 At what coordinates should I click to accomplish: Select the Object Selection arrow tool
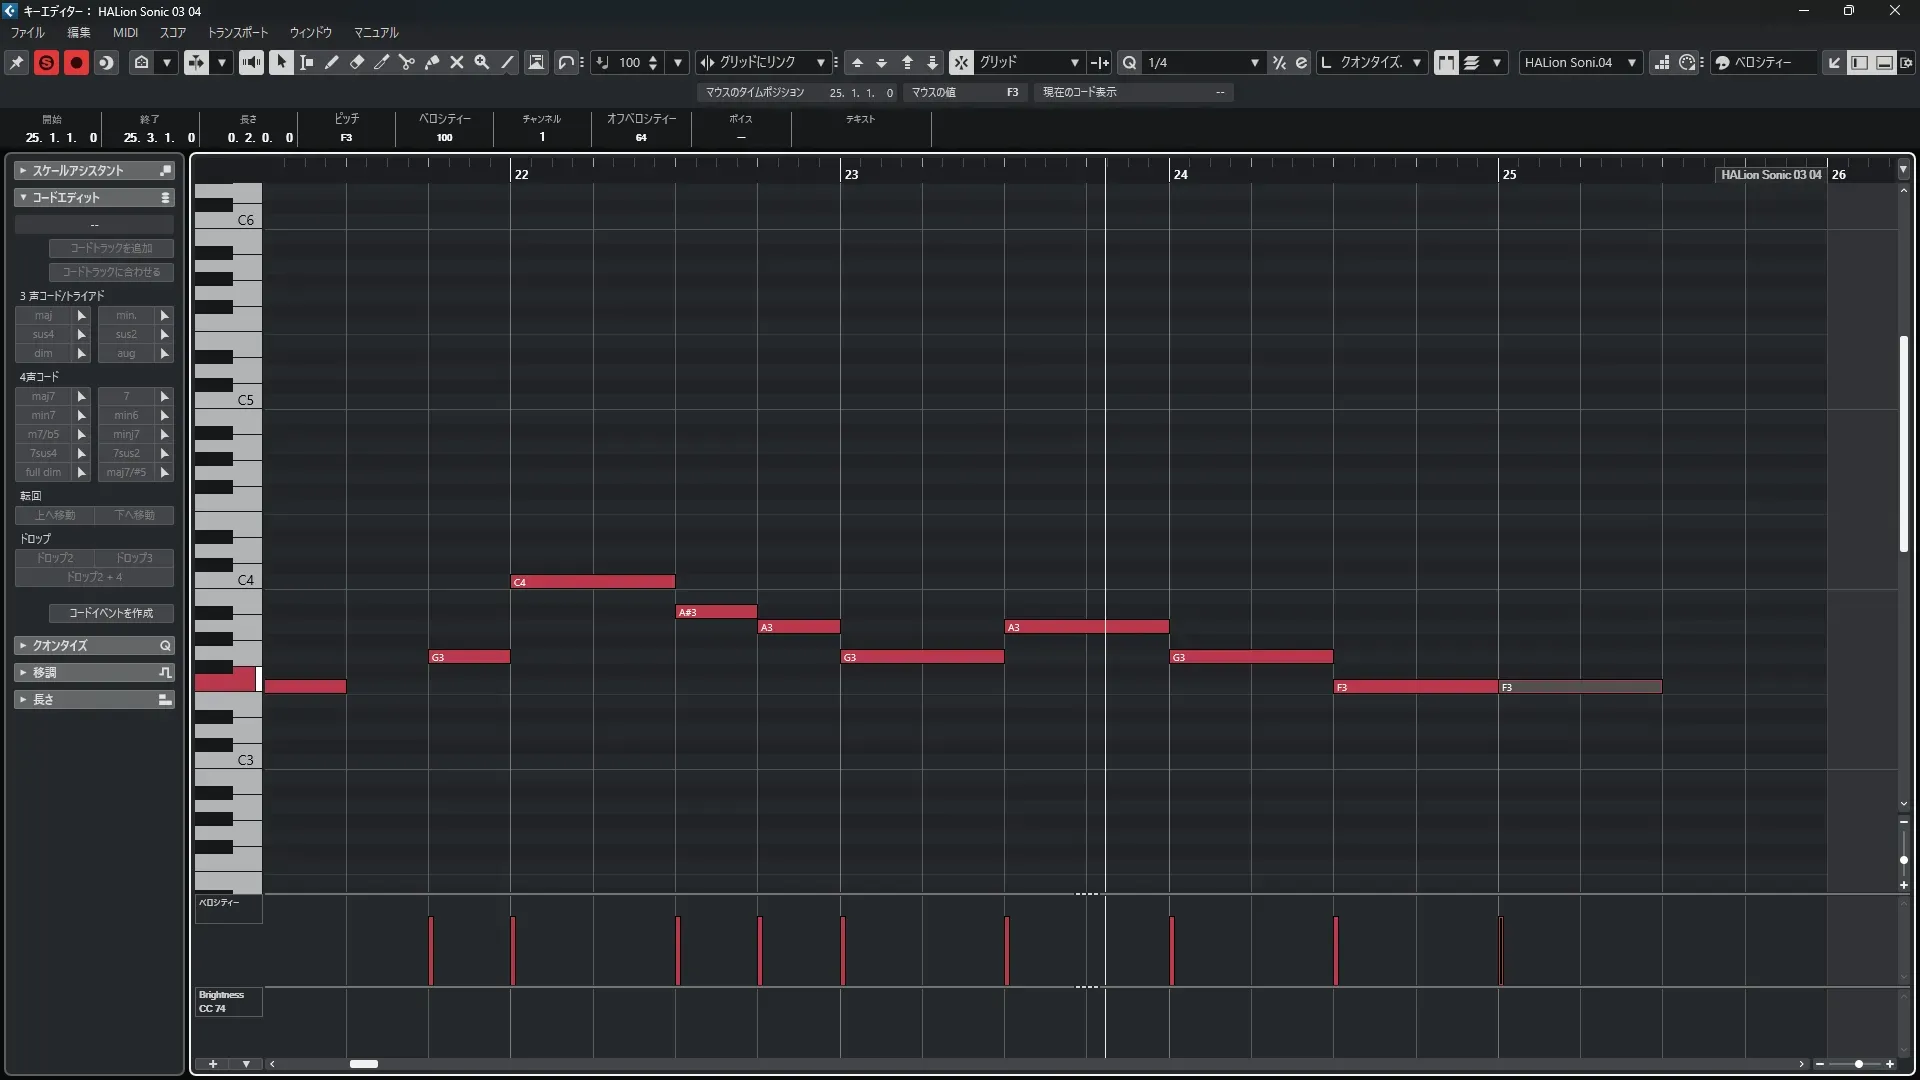tap(281, 62)
